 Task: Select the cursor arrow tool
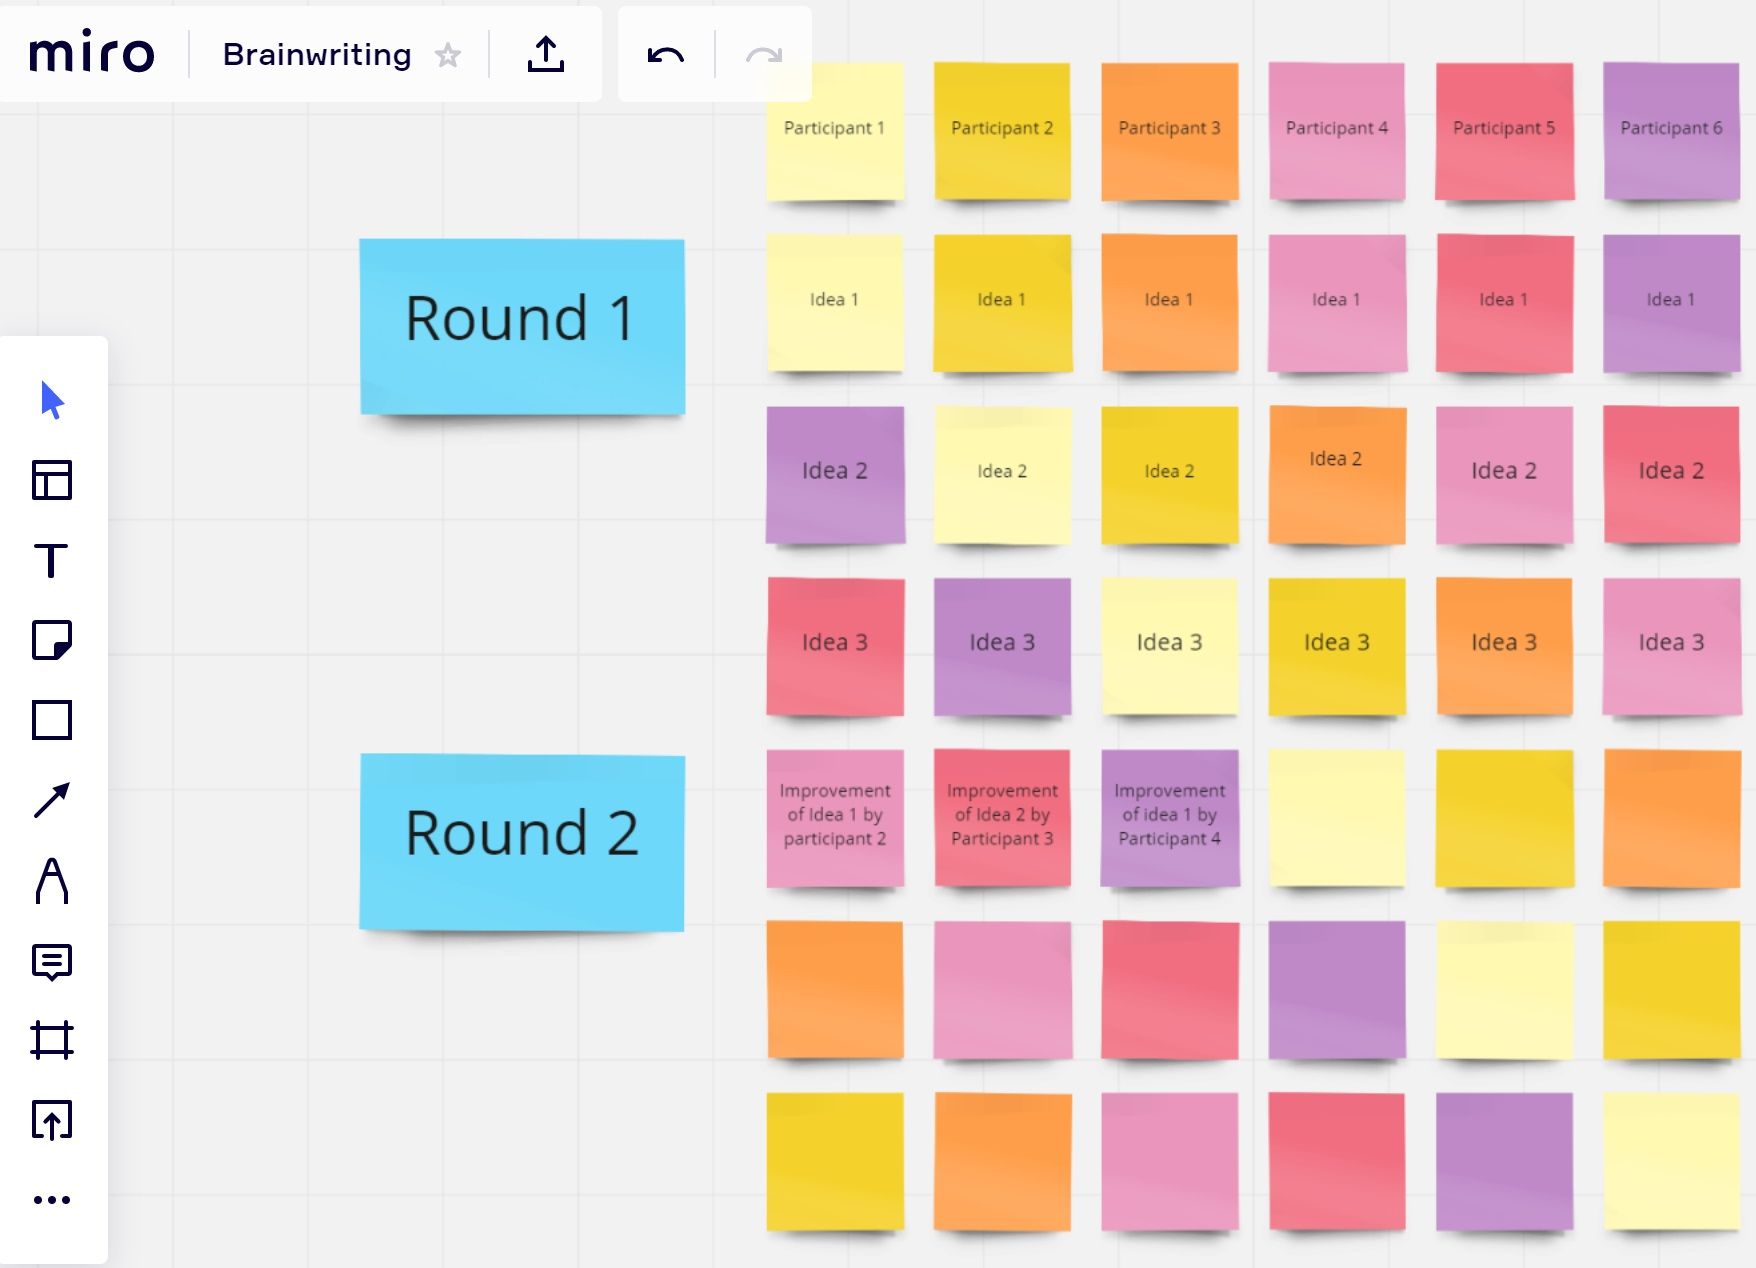52,400
